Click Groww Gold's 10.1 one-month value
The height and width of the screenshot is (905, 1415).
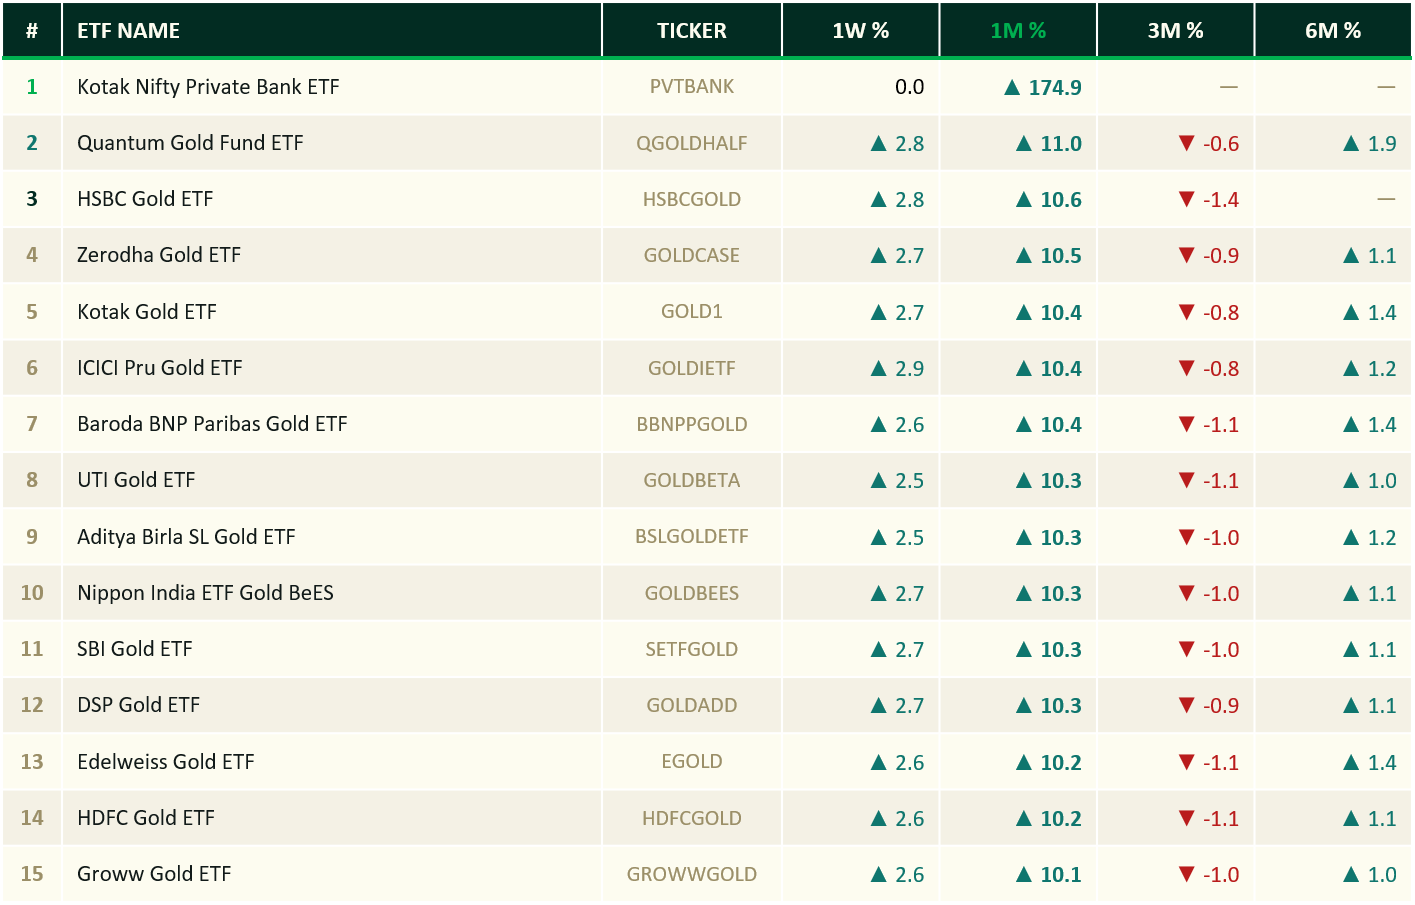[x=1049, y=875]
